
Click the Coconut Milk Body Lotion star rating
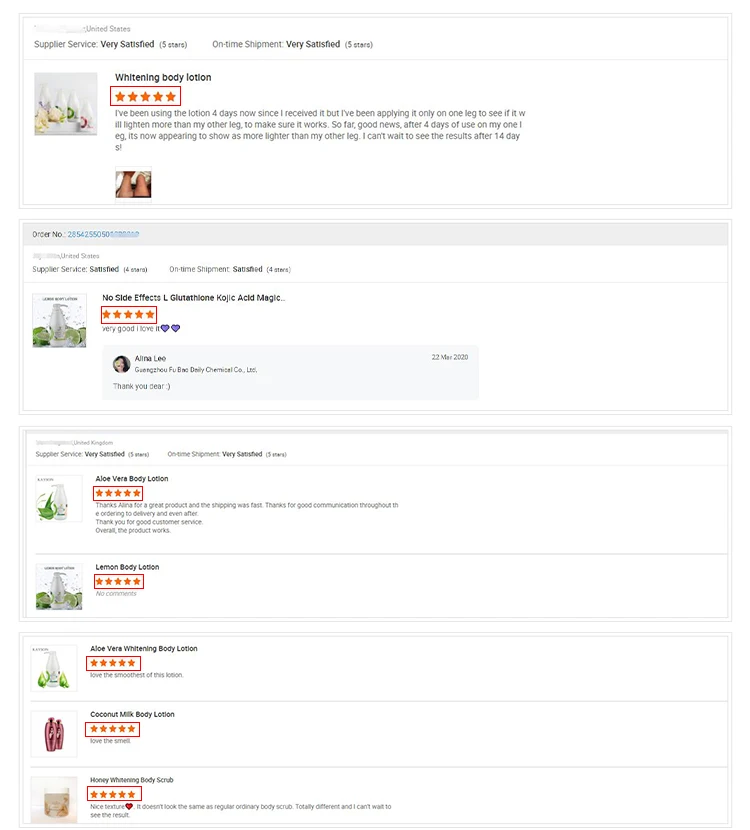point(113,729)
